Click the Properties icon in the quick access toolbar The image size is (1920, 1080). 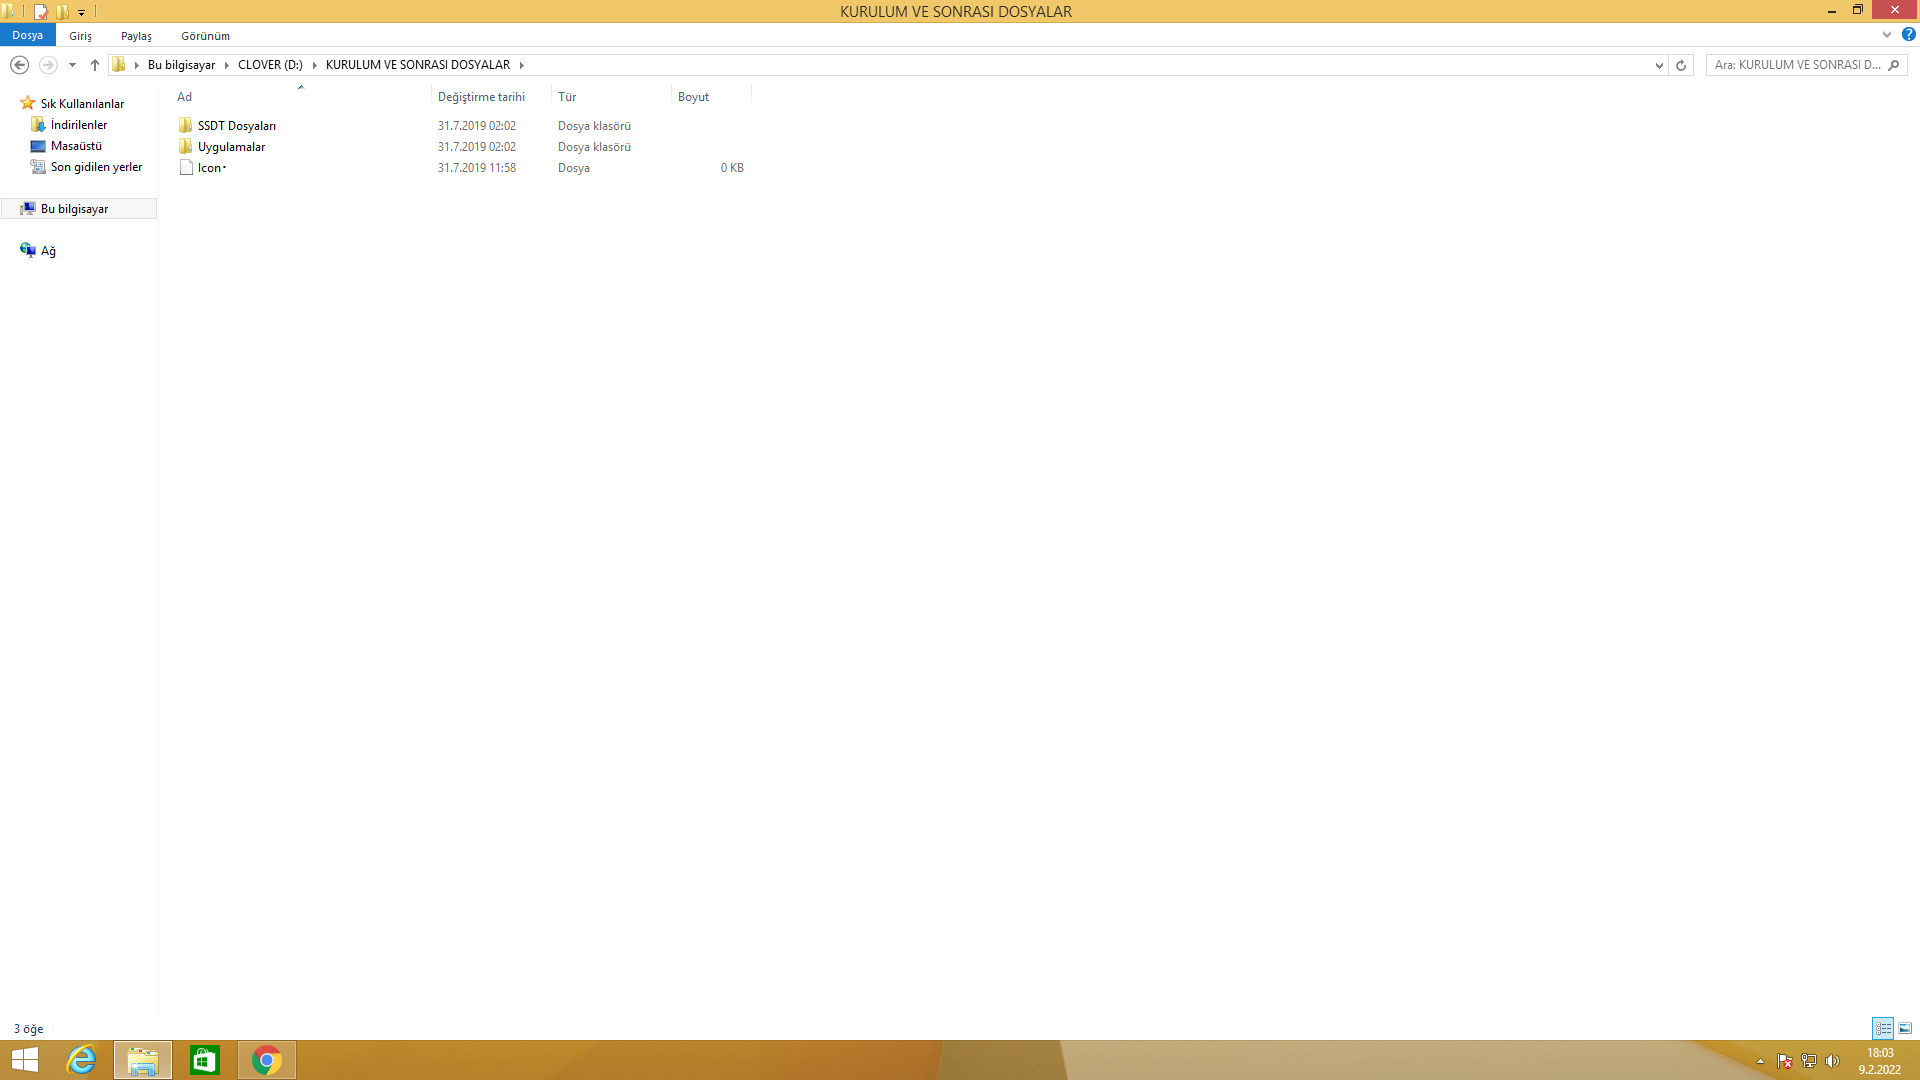click(41, 12)
